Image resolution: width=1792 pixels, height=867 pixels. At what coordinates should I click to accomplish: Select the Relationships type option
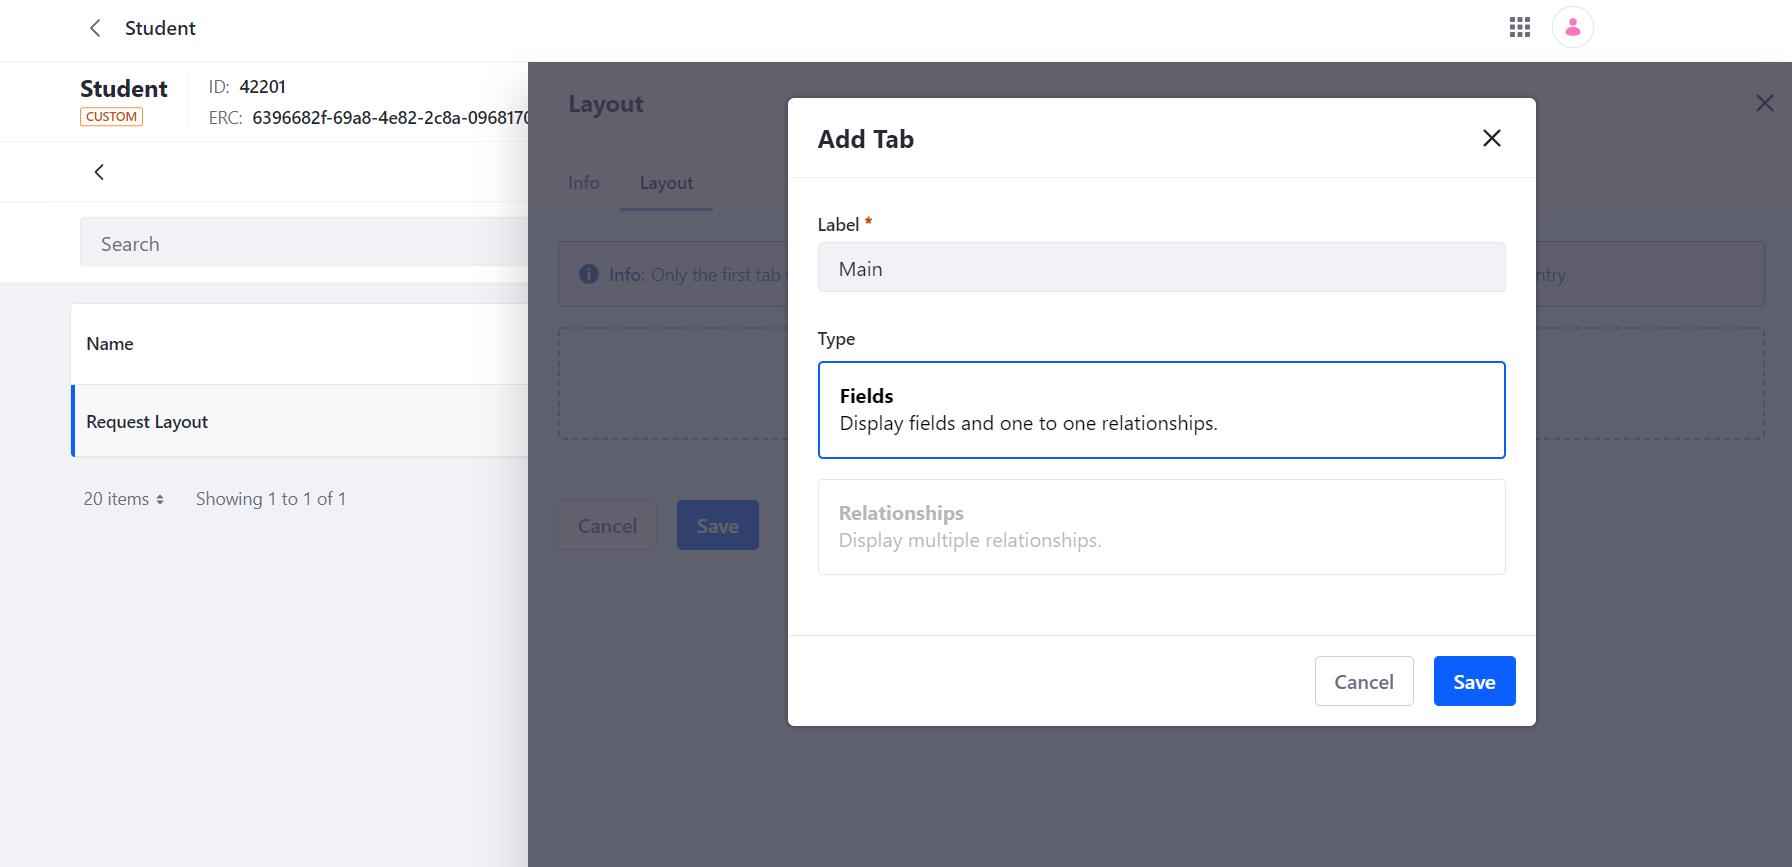coord(1161,527)
